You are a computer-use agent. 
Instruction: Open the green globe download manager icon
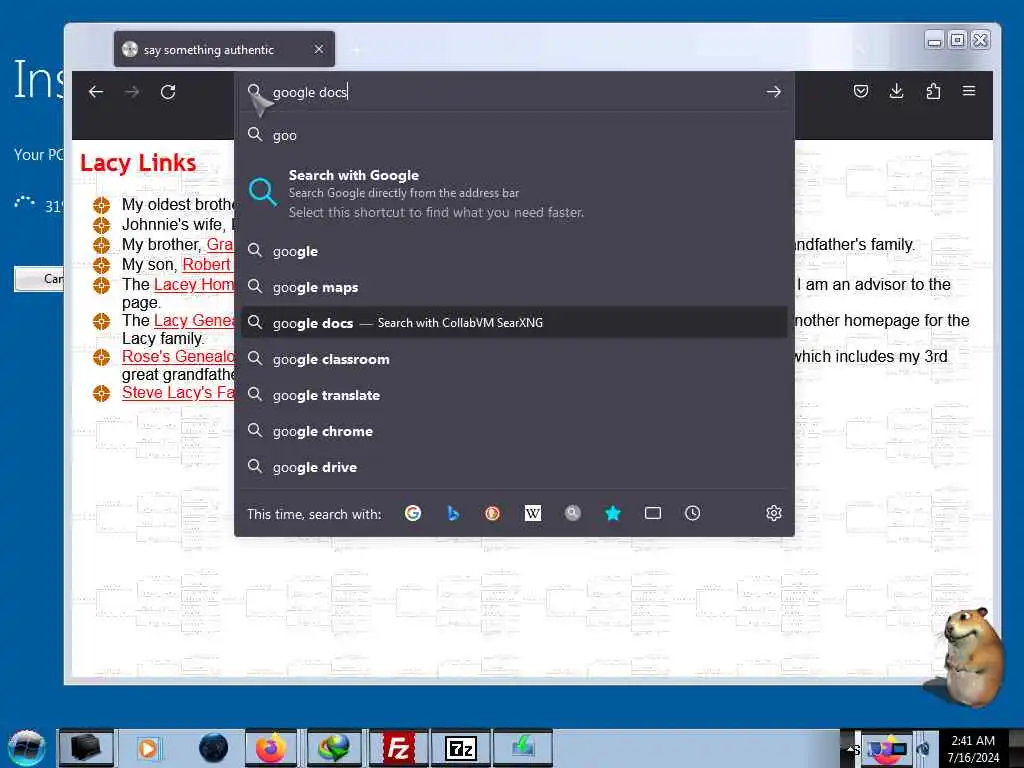[x=334, y=748]
